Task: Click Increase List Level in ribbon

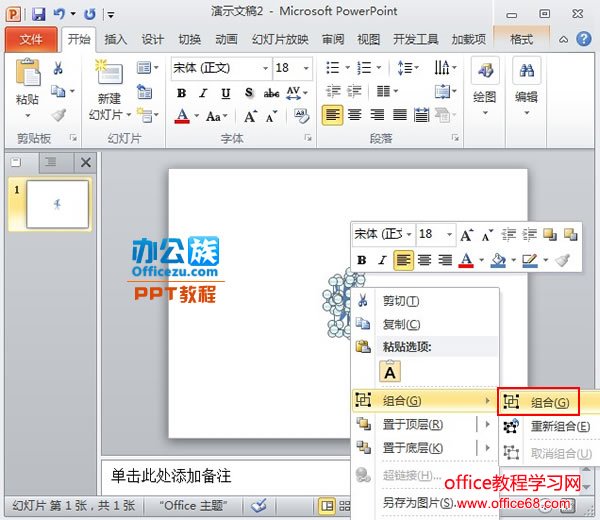Action: point(354,91)
